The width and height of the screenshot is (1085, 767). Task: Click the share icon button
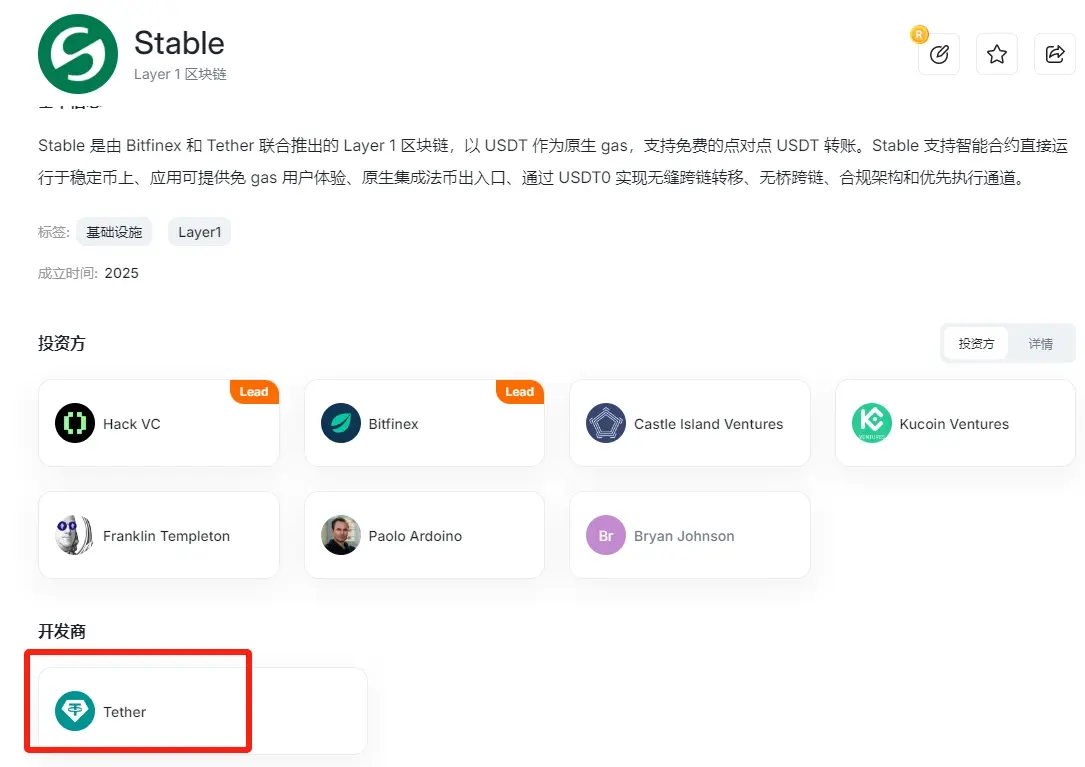[x=1055, y=54]
